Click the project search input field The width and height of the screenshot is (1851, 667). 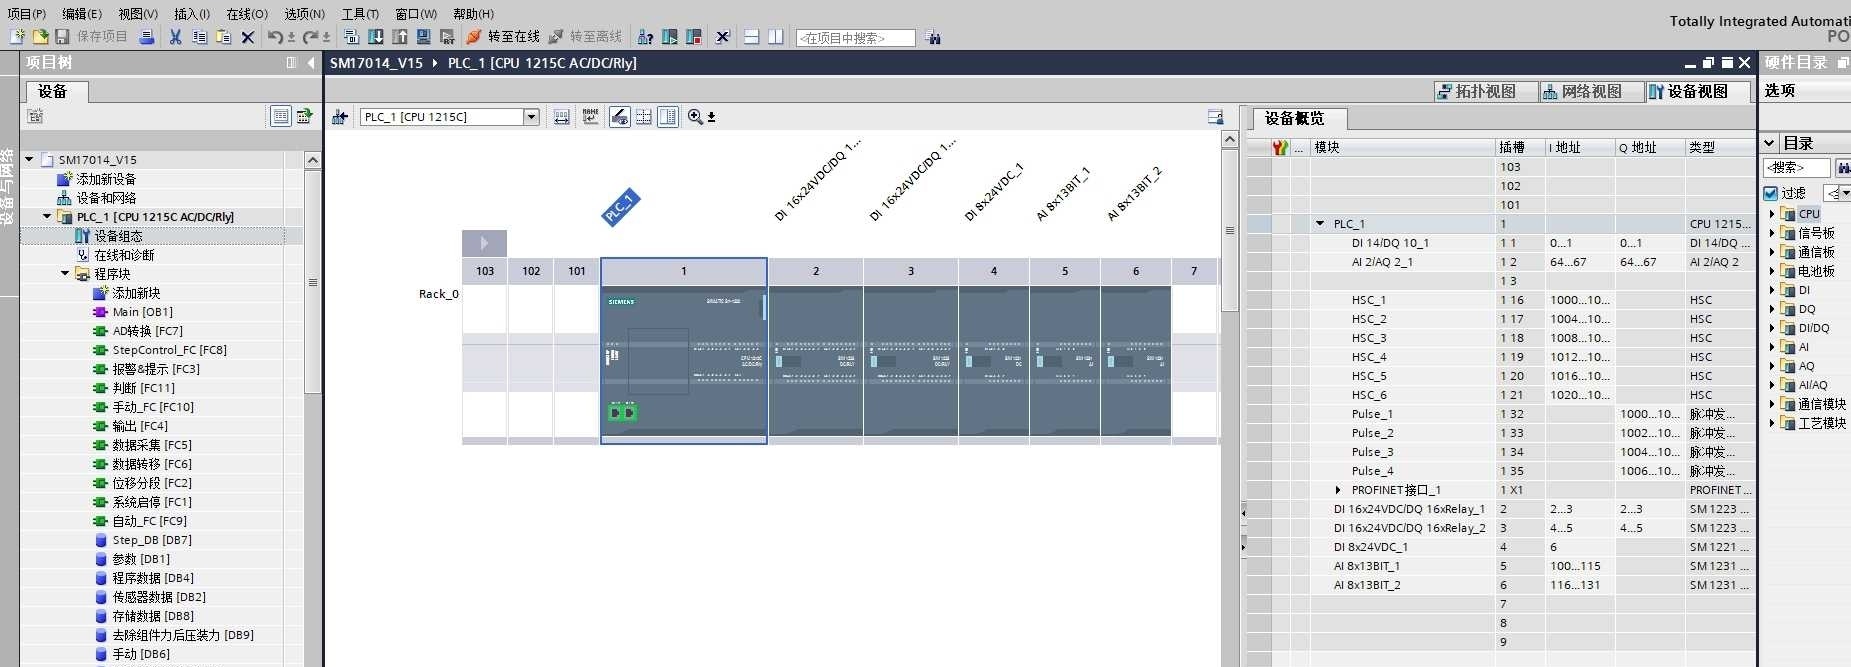coord(855,38)
